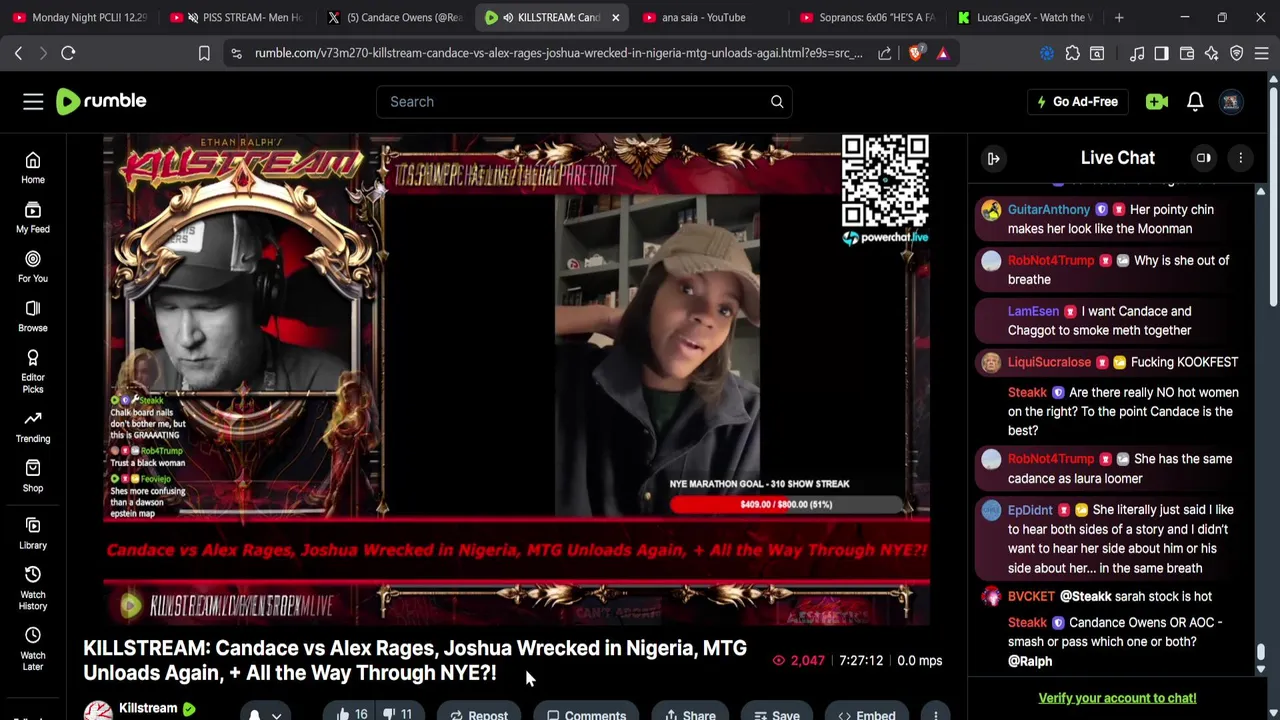Viewport: 1280px width, 720px height.
Task: Reload the page
Action: tap(68, 53)
